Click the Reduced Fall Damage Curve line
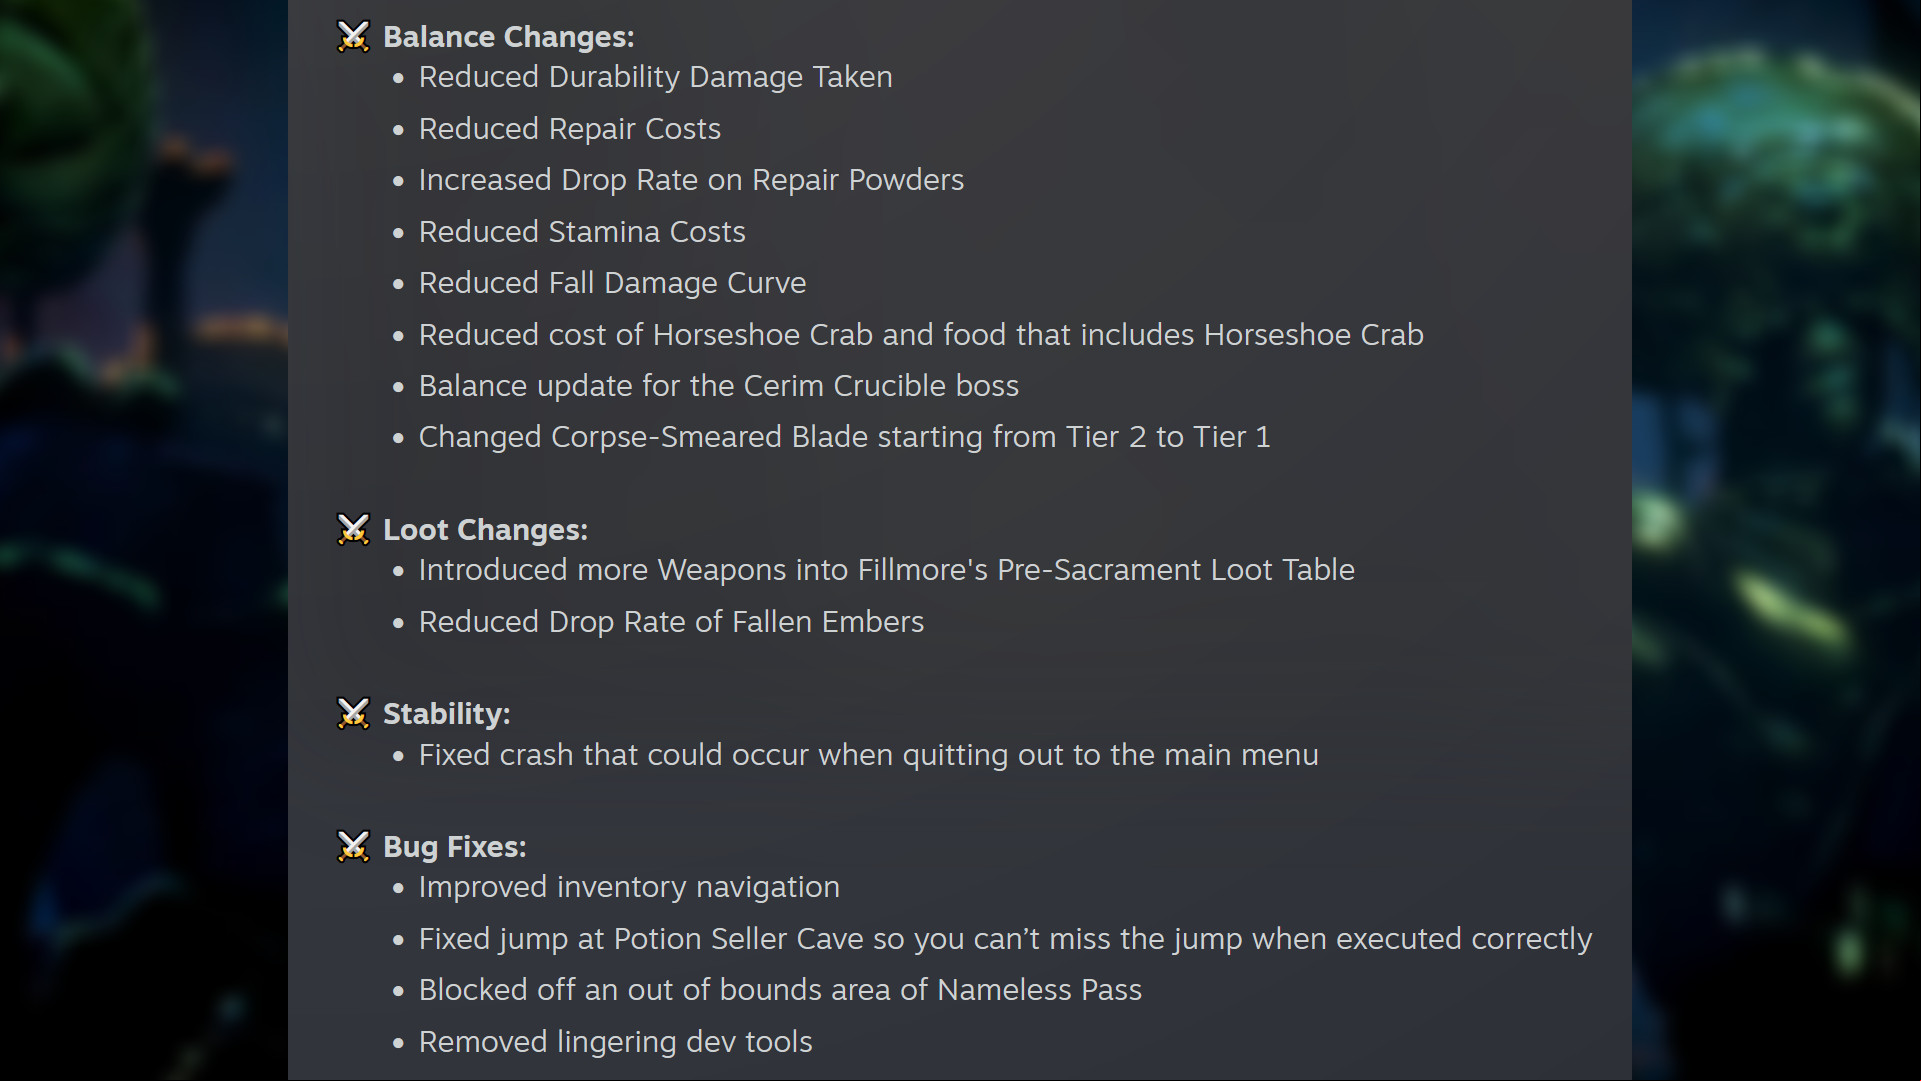 pos(612,283)
